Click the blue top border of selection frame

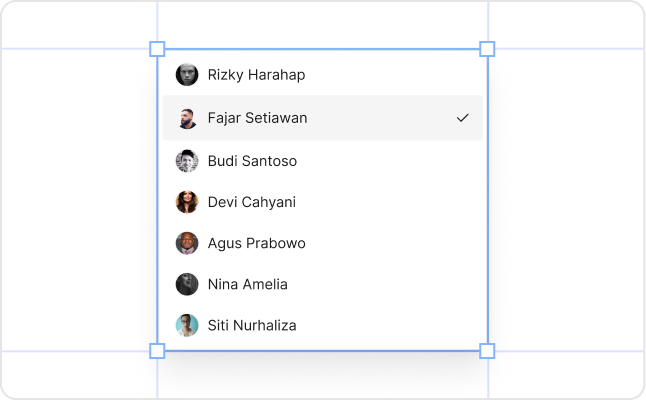click(x=322, y=49)
